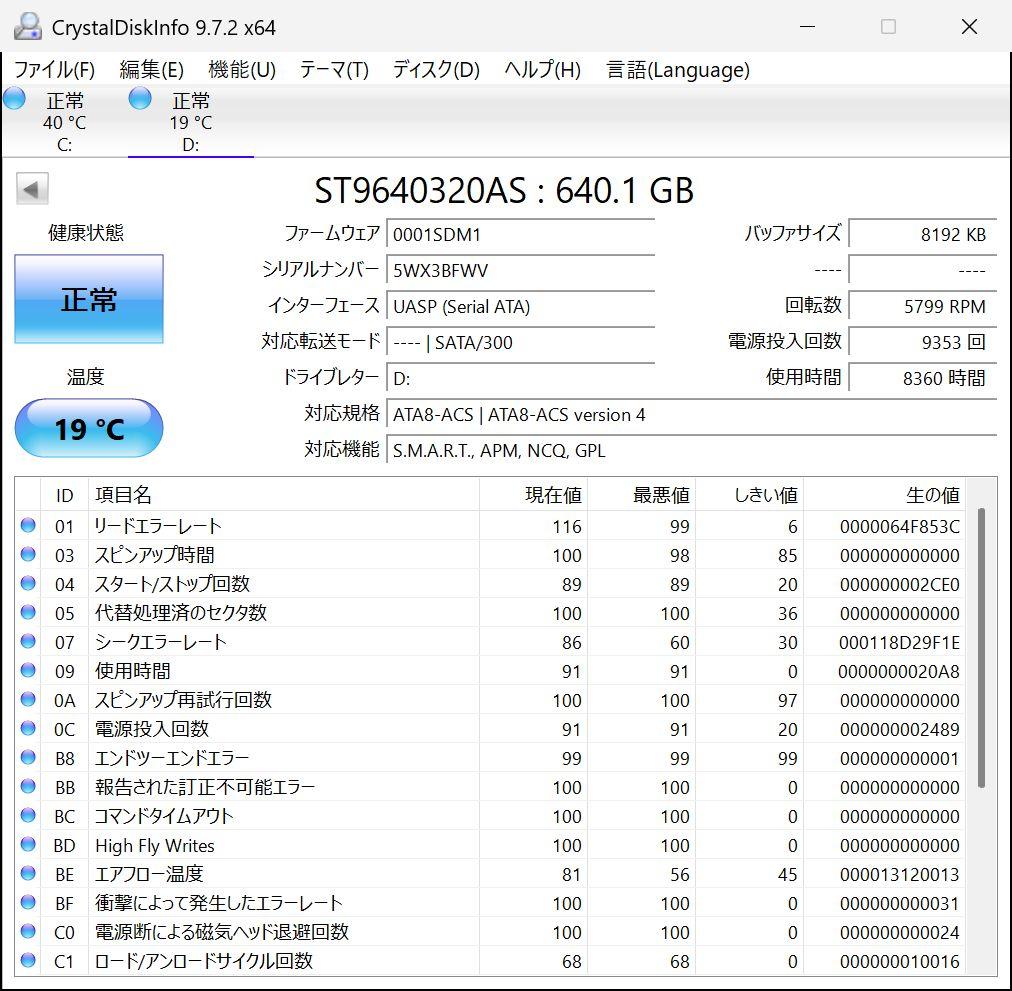
Task: Click the features field S.M.A.R.T., APM, NCQ, GPL
Action: (x=691, y=451)
